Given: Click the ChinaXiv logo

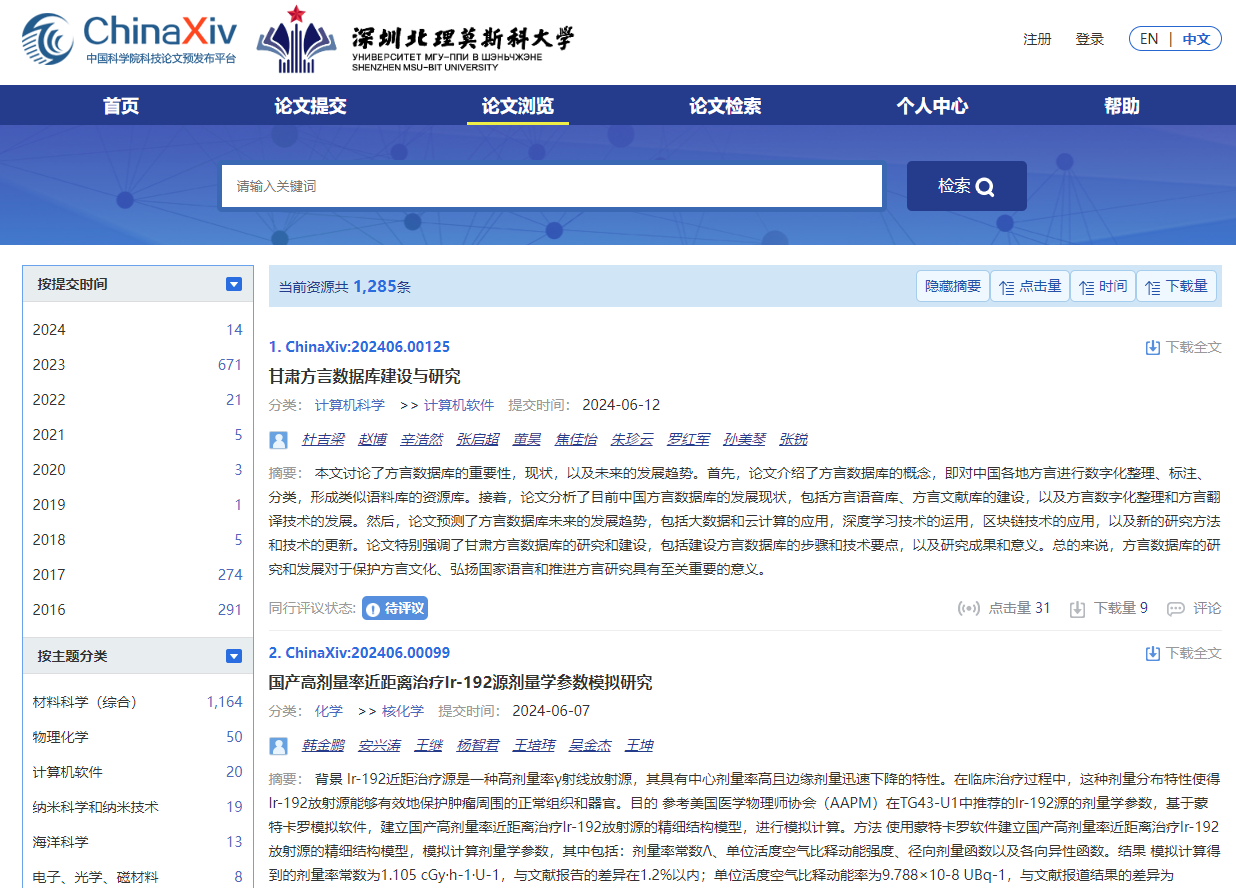Looking at the screenshot, I should click(130, 38).
